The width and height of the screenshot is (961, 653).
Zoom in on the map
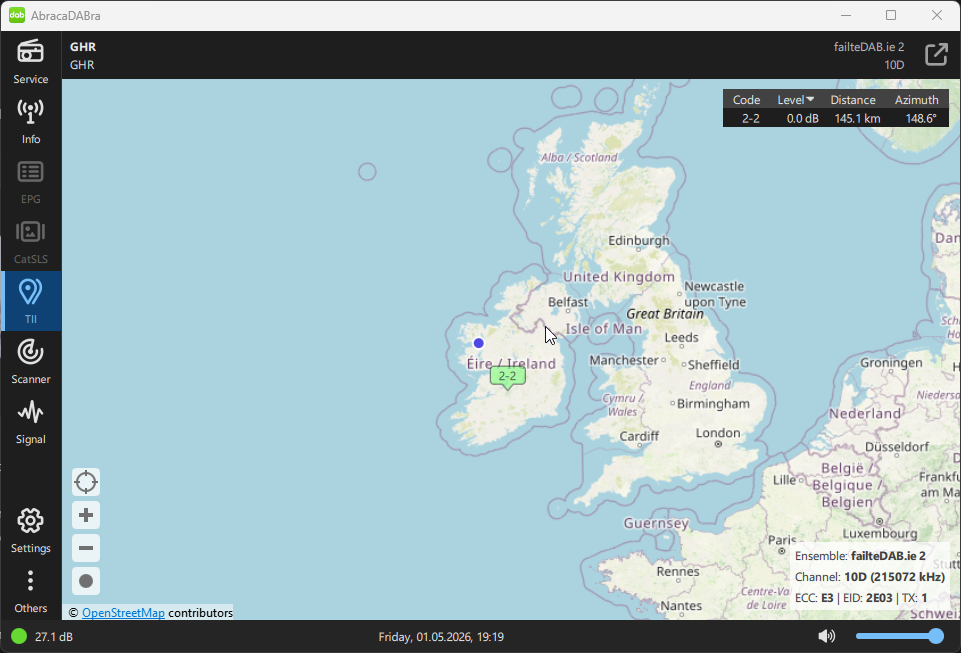tap(86, 515)
